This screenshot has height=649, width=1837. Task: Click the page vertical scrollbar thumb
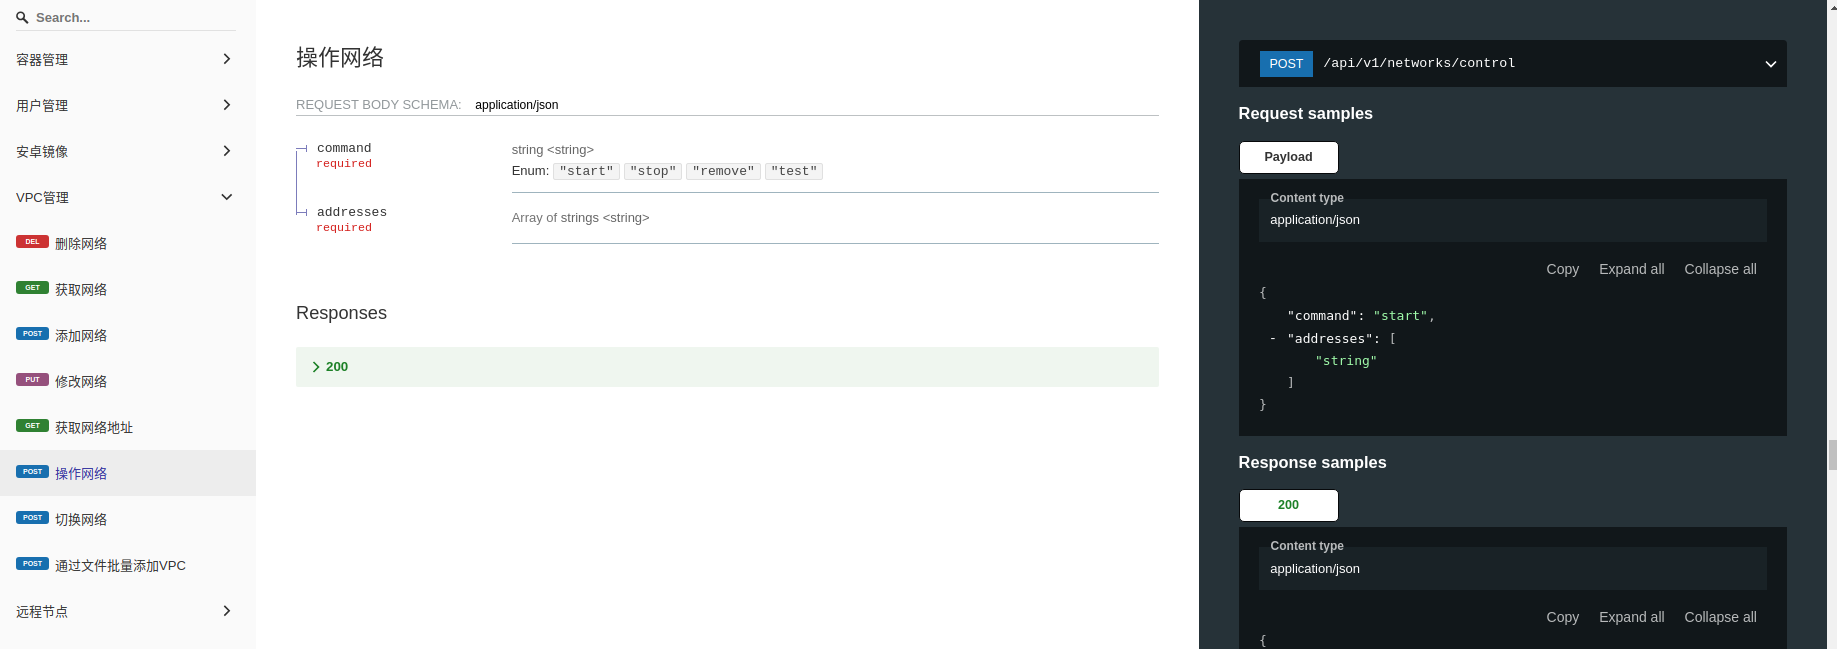1832,454
